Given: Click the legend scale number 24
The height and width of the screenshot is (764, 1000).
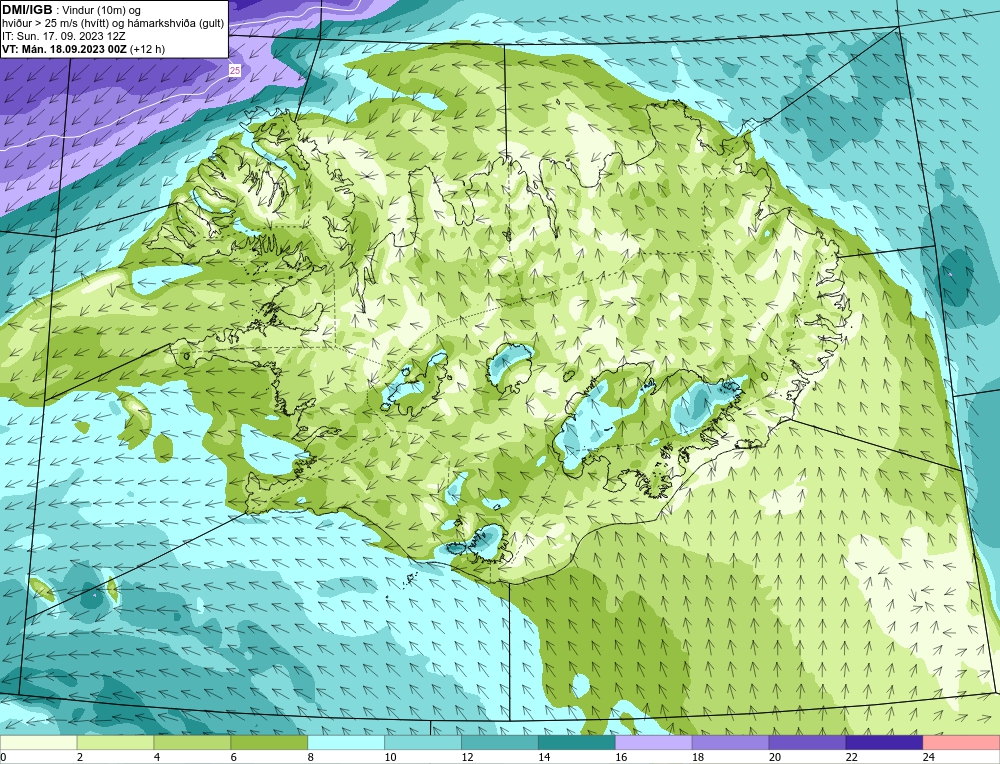Looking at the screenshot, I should coord(928,757).
